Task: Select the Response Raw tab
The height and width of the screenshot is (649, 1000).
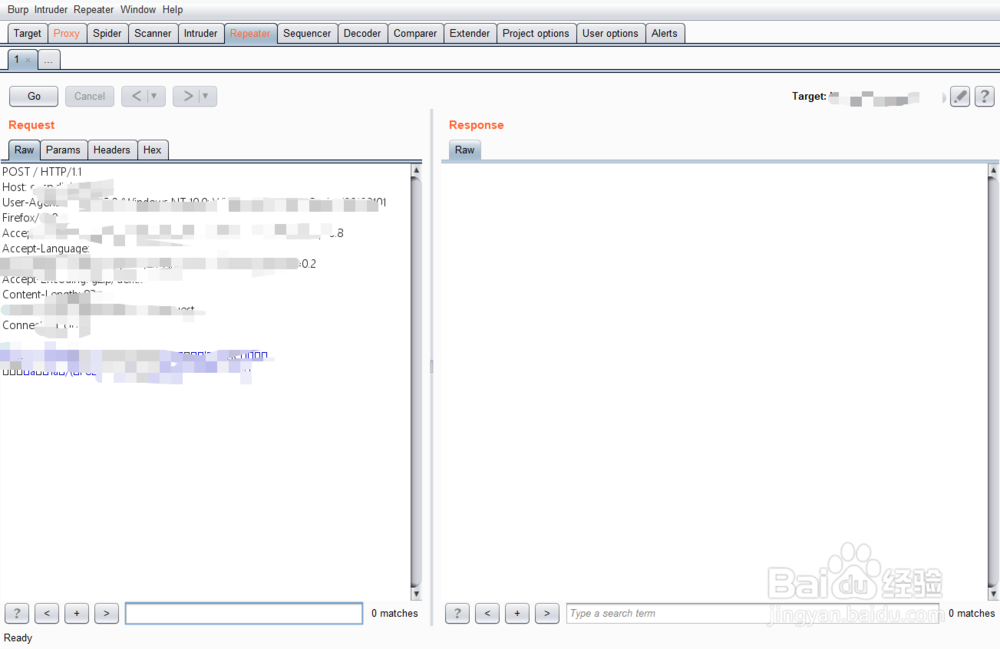Action: [465, 150]
